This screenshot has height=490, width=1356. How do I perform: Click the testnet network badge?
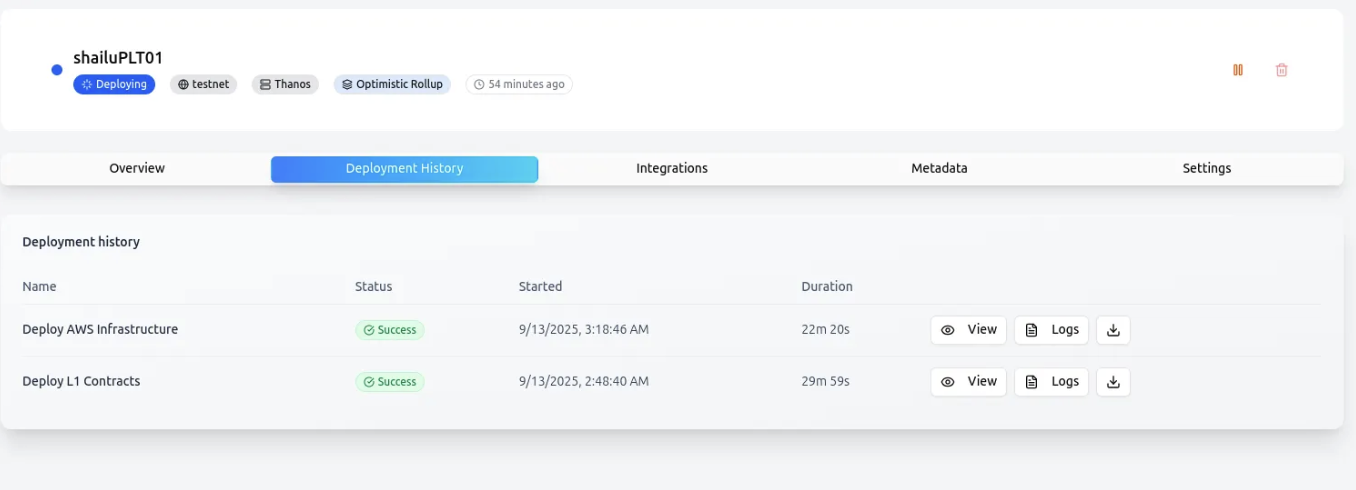pyautogui.click(x=203, y=85)
